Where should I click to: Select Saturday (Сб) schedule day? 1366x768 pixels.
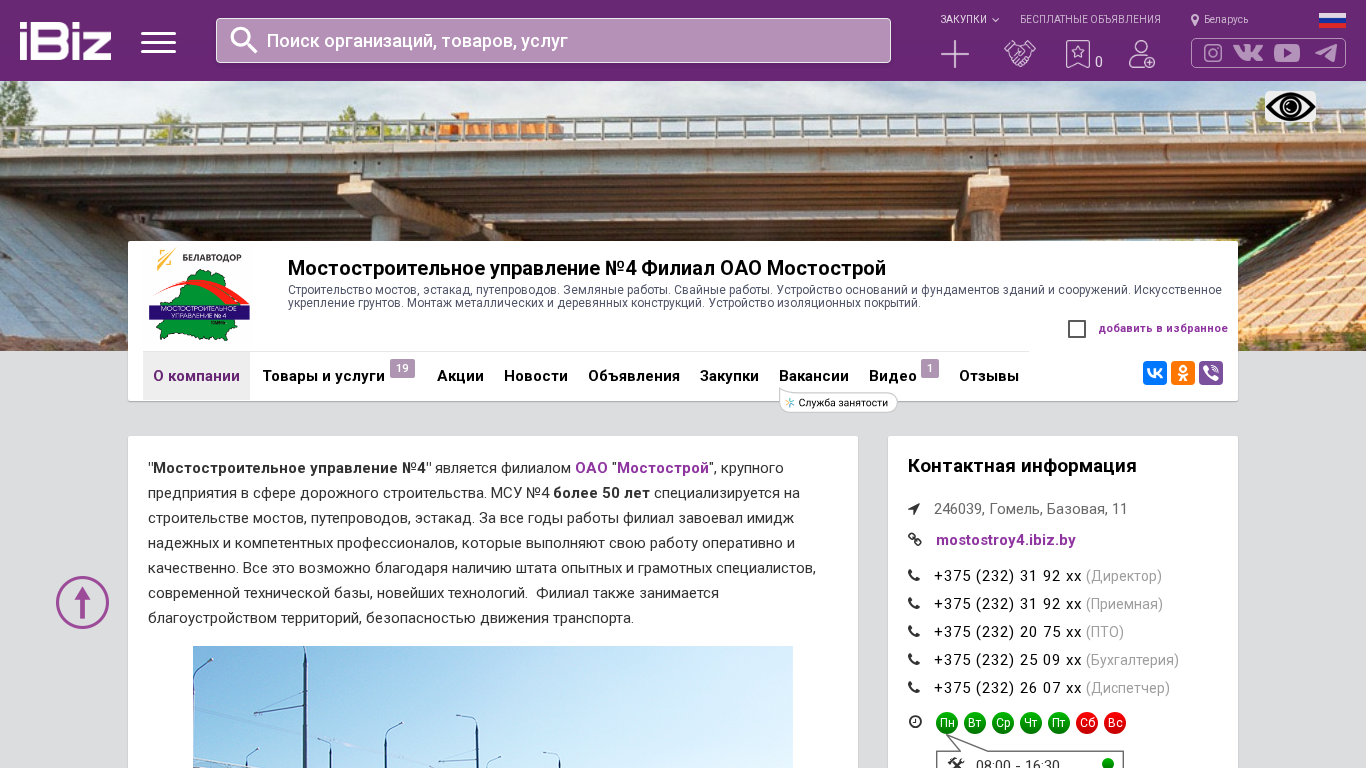click(x=1087, y=723)
